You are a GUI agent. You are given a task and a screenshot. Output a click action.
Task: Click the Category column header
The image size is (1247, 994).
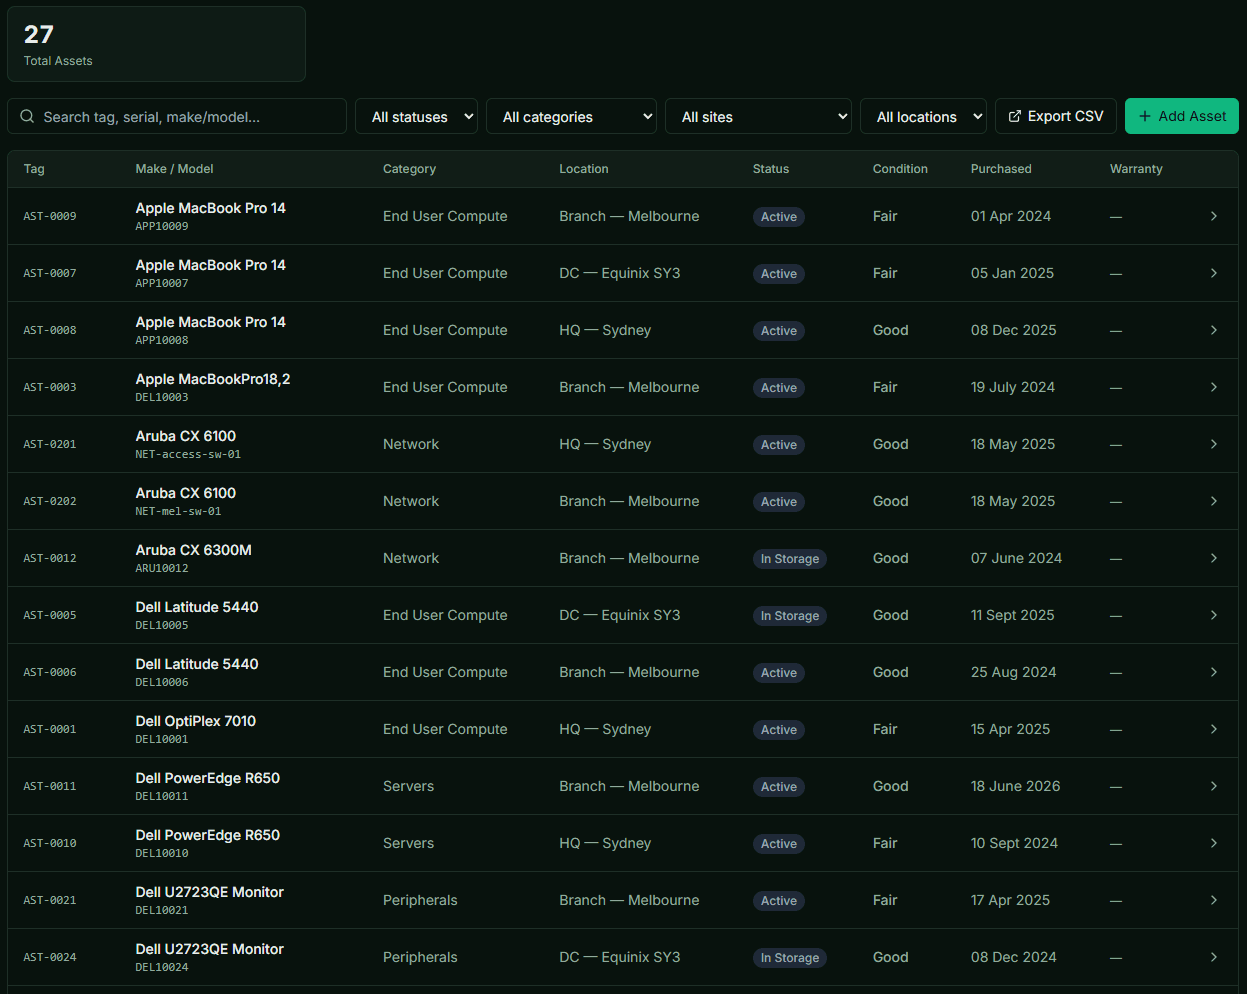pyautogui.click(x=409, y=169)
